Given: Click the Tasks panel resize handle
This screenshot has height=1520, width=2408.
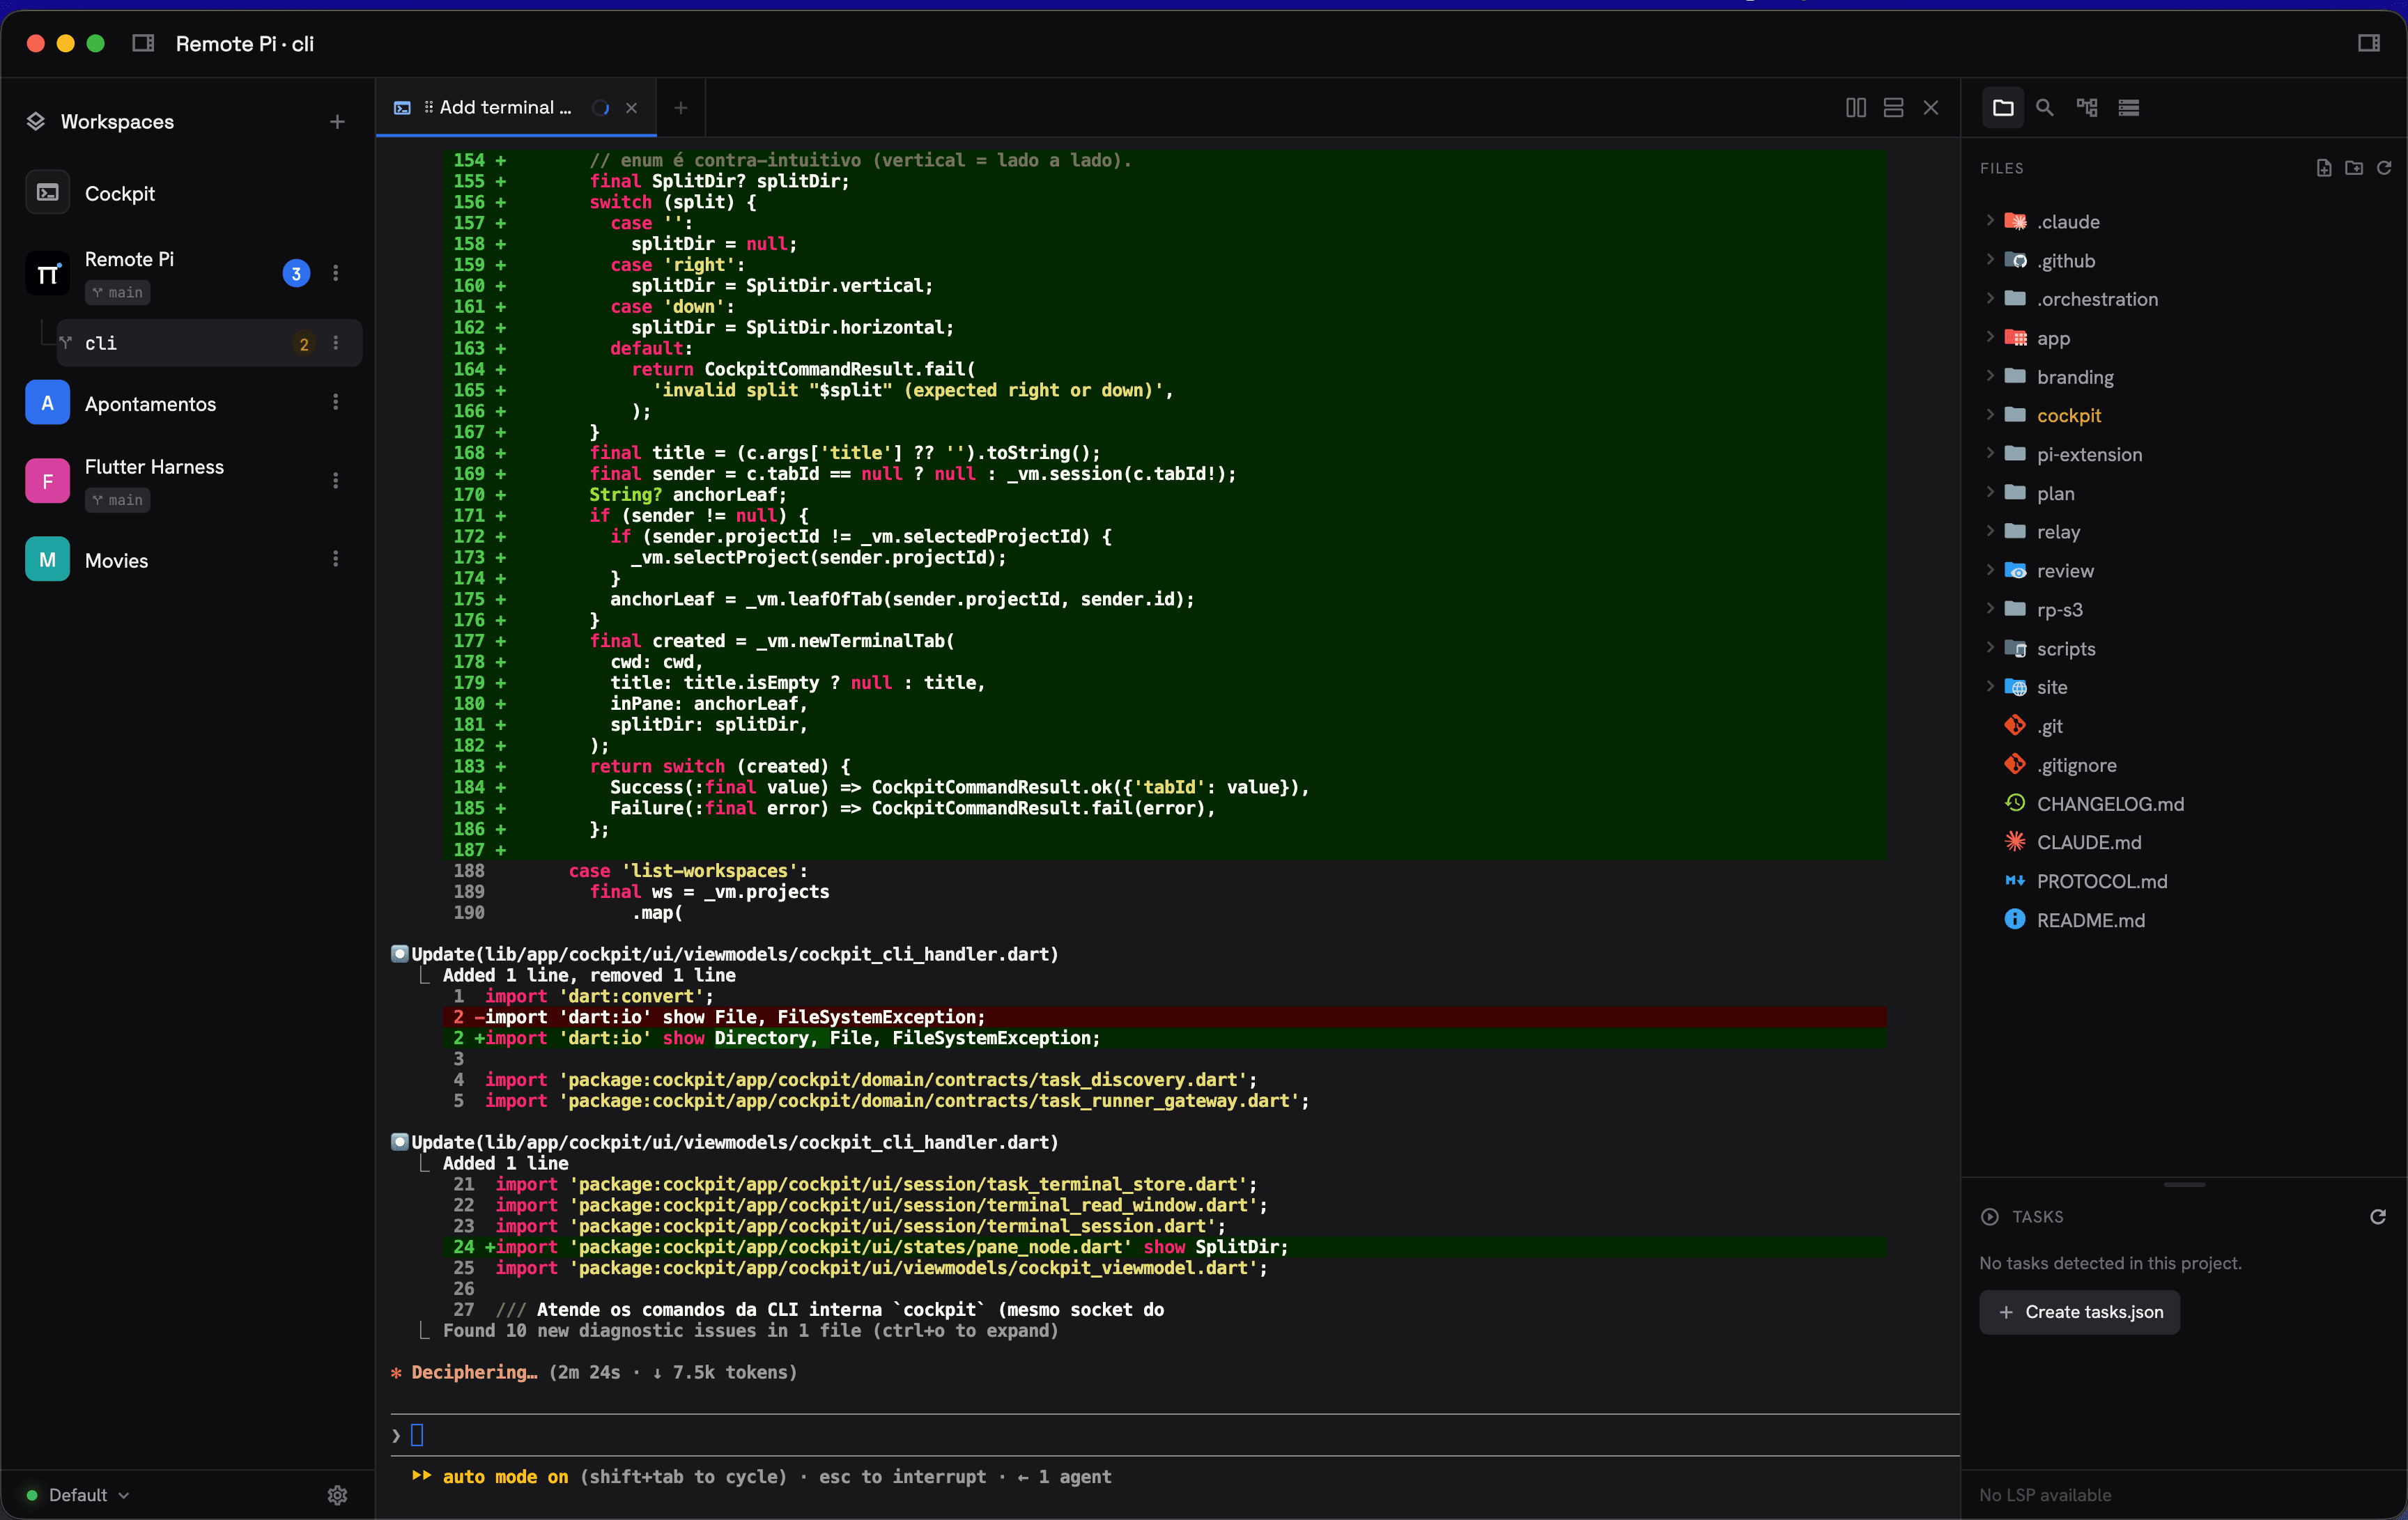Looking at the screenshot, I should pyautogui.click(x=2184, y=1184).
